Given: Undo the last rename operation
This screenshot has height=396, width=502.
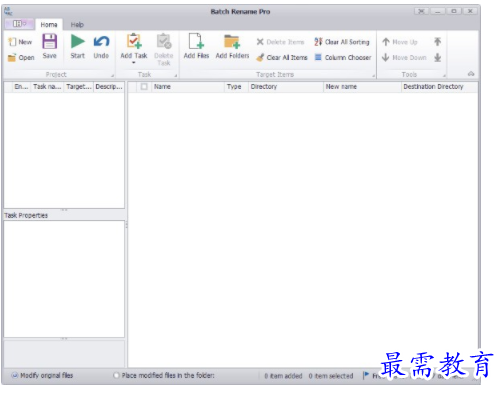Looking at the screenshot, I should coord(101,46).
